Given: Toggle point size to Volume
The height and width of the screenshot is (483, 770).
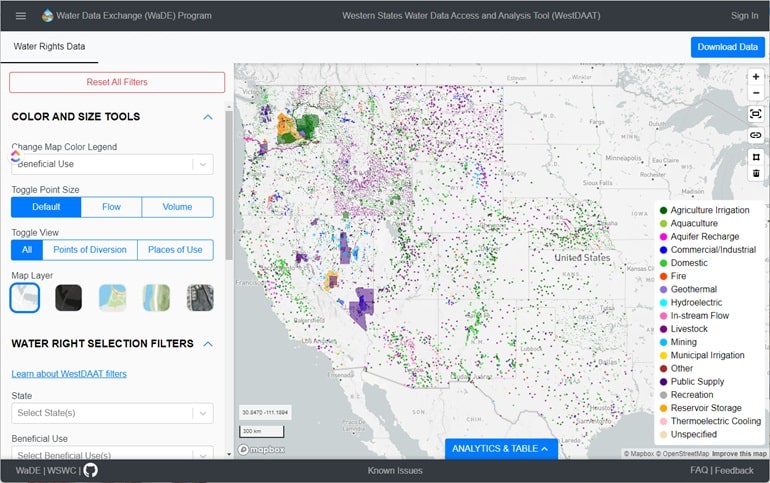Looking at the screenshot, I should click(x=177, y=207).
